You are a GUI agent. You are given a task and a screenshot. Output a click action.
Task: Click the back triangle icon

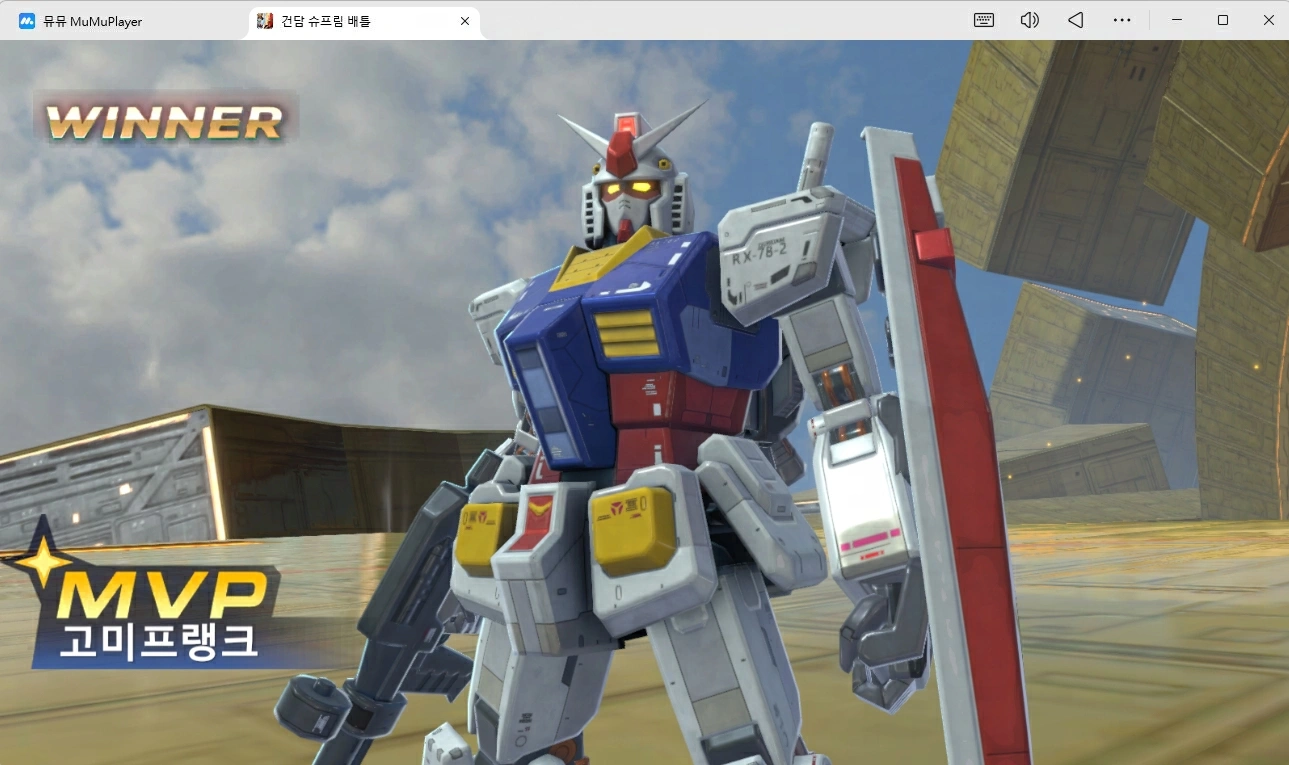pyautogui.click(x=1076, y=20)
